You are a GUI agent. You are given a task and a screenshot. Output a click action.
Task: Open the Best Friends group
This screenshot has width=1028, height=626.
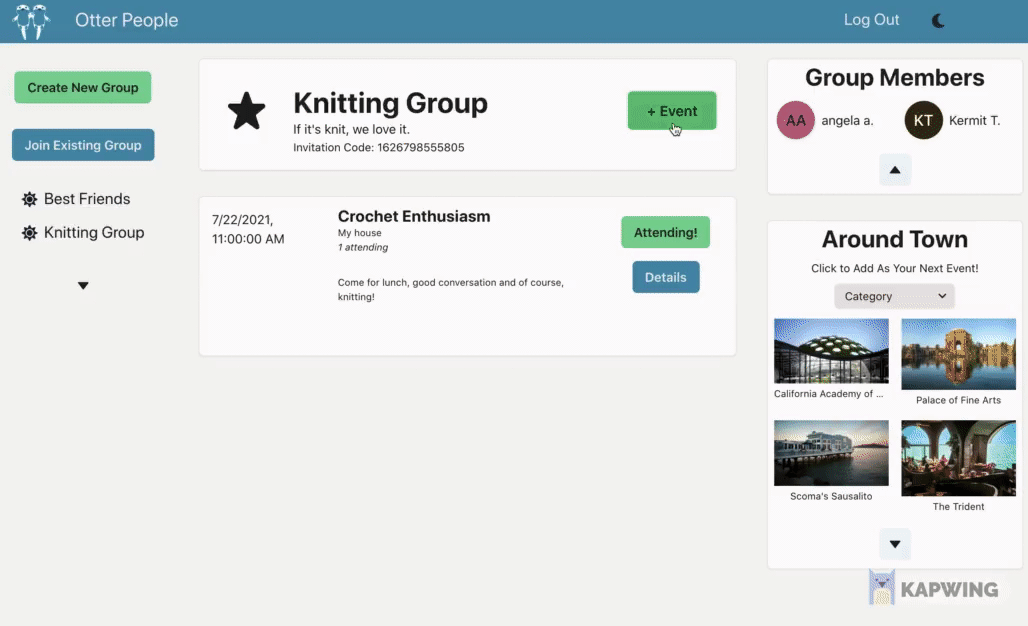click(87, 199)
